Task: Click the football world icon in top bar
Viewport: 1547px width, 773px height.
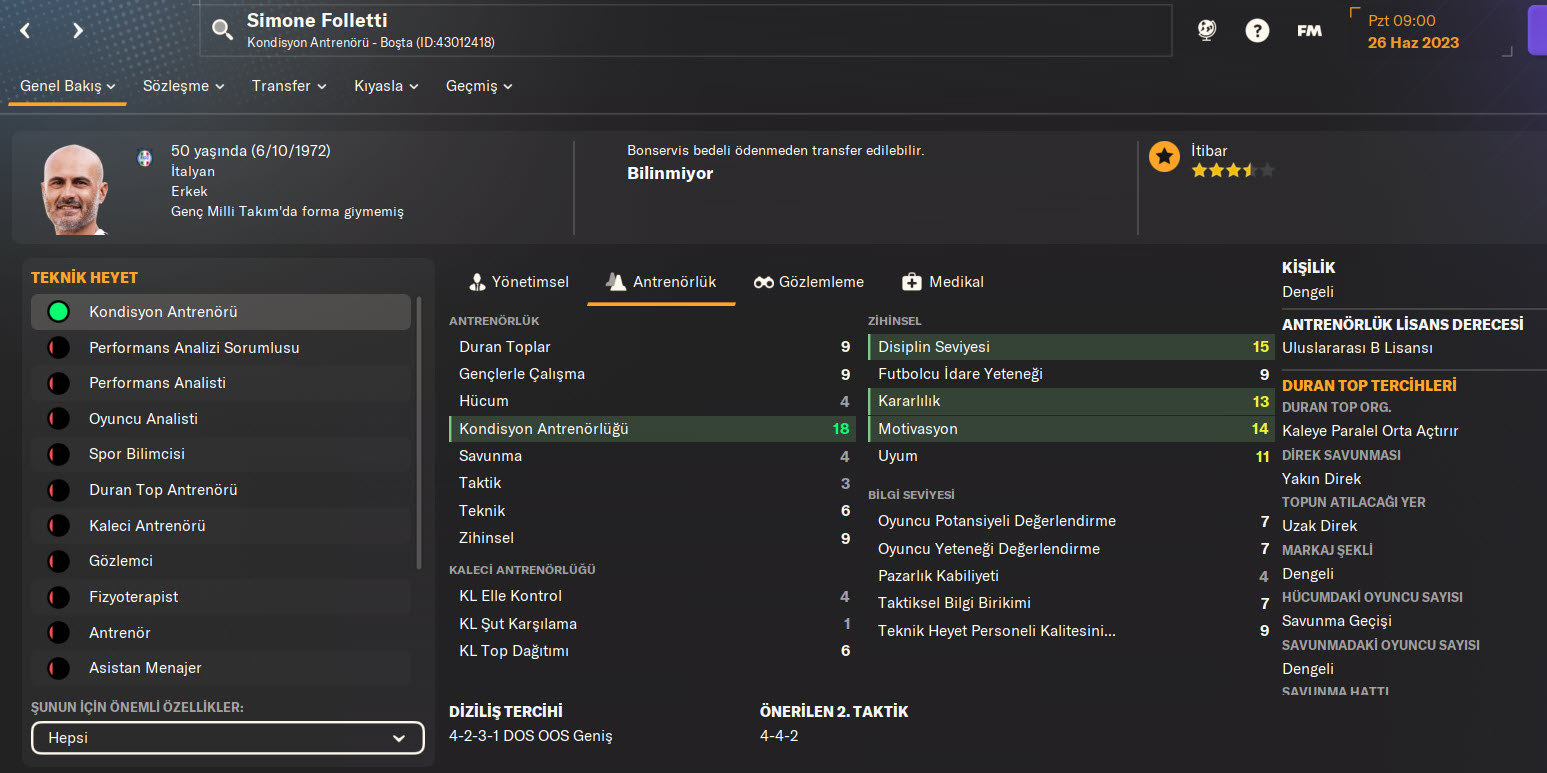Action: click(1206, 31)
